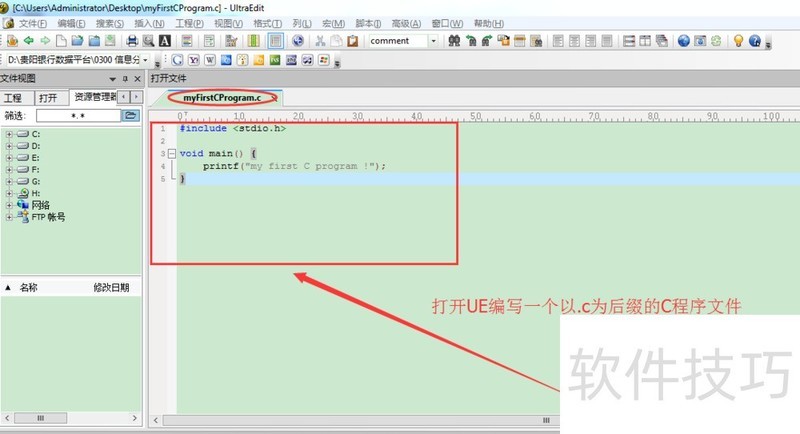The height and width of the screenshot is (434, 800).
Task: Click the Wikipedia toolbar icon
Action: [210, 60]
